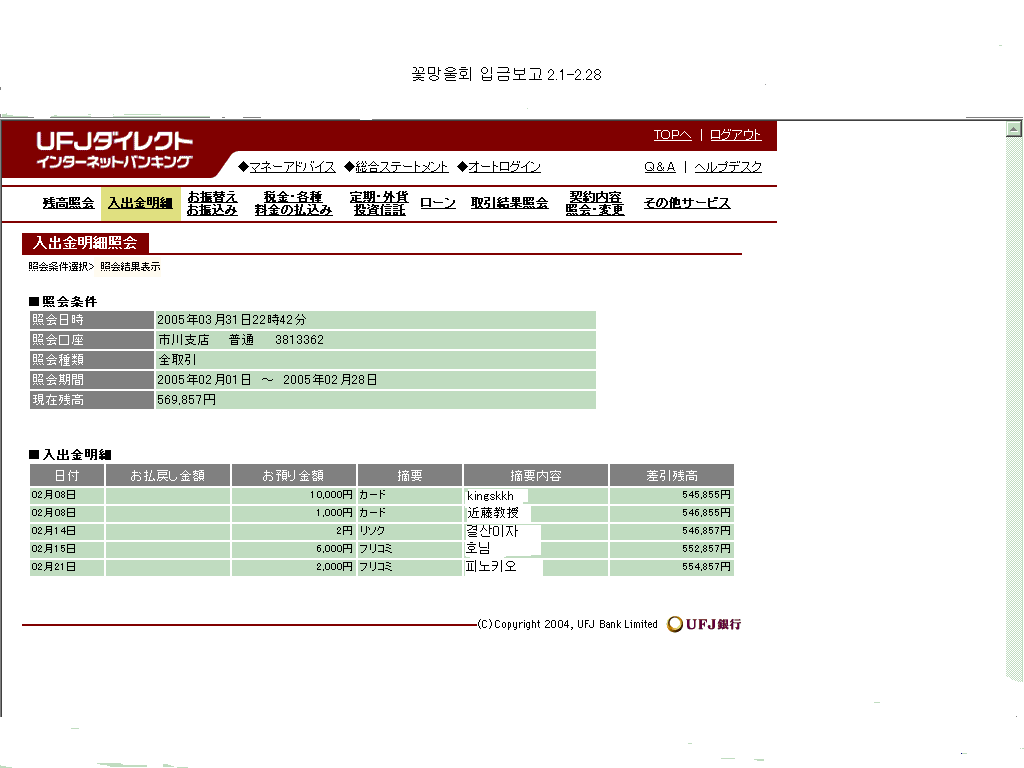This screenshot has height=768, width=1024.
Task: Open the ローン menu item
Action: coord(438,203)
